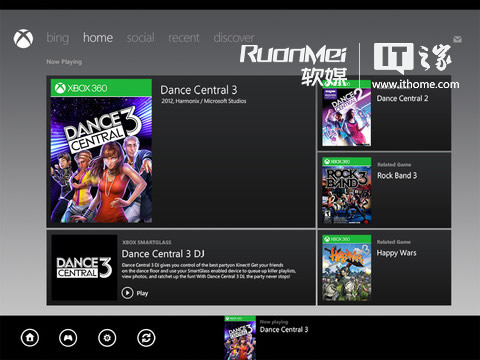Play Dance Central 3 DJ
The height and width of the screenshot is (360, 480).
(135, 293)
